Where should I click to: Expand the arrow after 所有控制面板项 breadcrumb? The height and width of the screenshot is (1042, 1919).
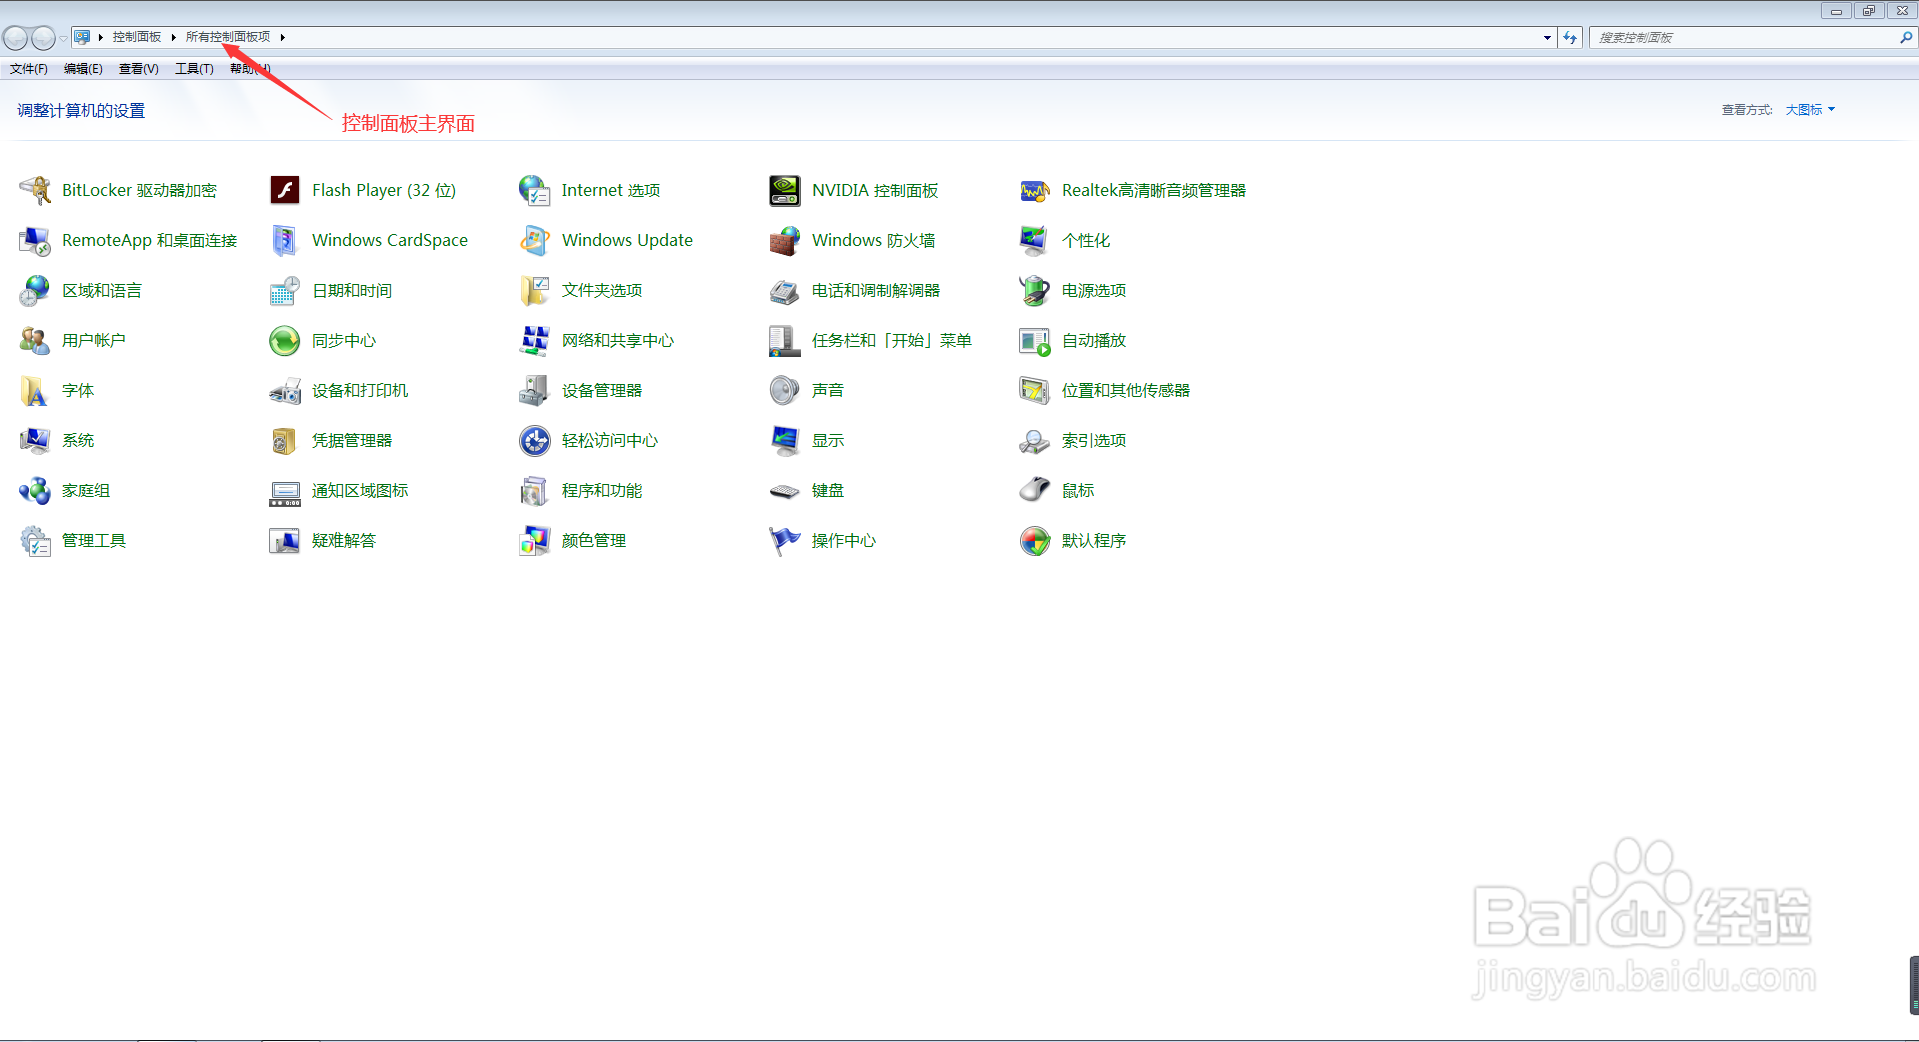(x=283, y=37)
